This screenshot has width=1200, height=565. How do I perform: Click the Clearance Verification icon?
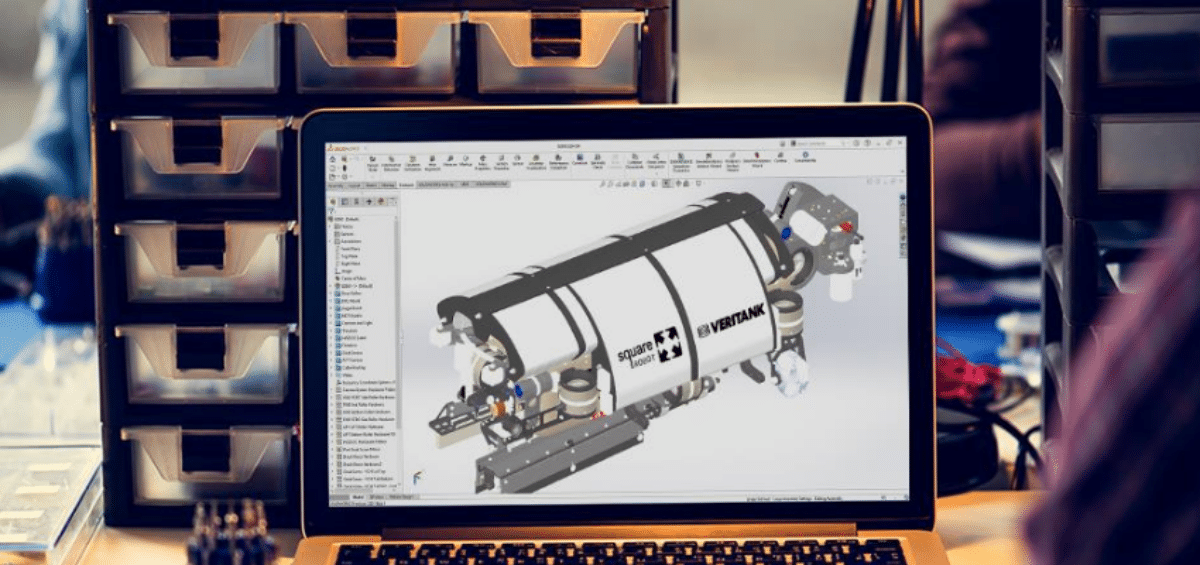pyautogui.click(x=412, y=162)
